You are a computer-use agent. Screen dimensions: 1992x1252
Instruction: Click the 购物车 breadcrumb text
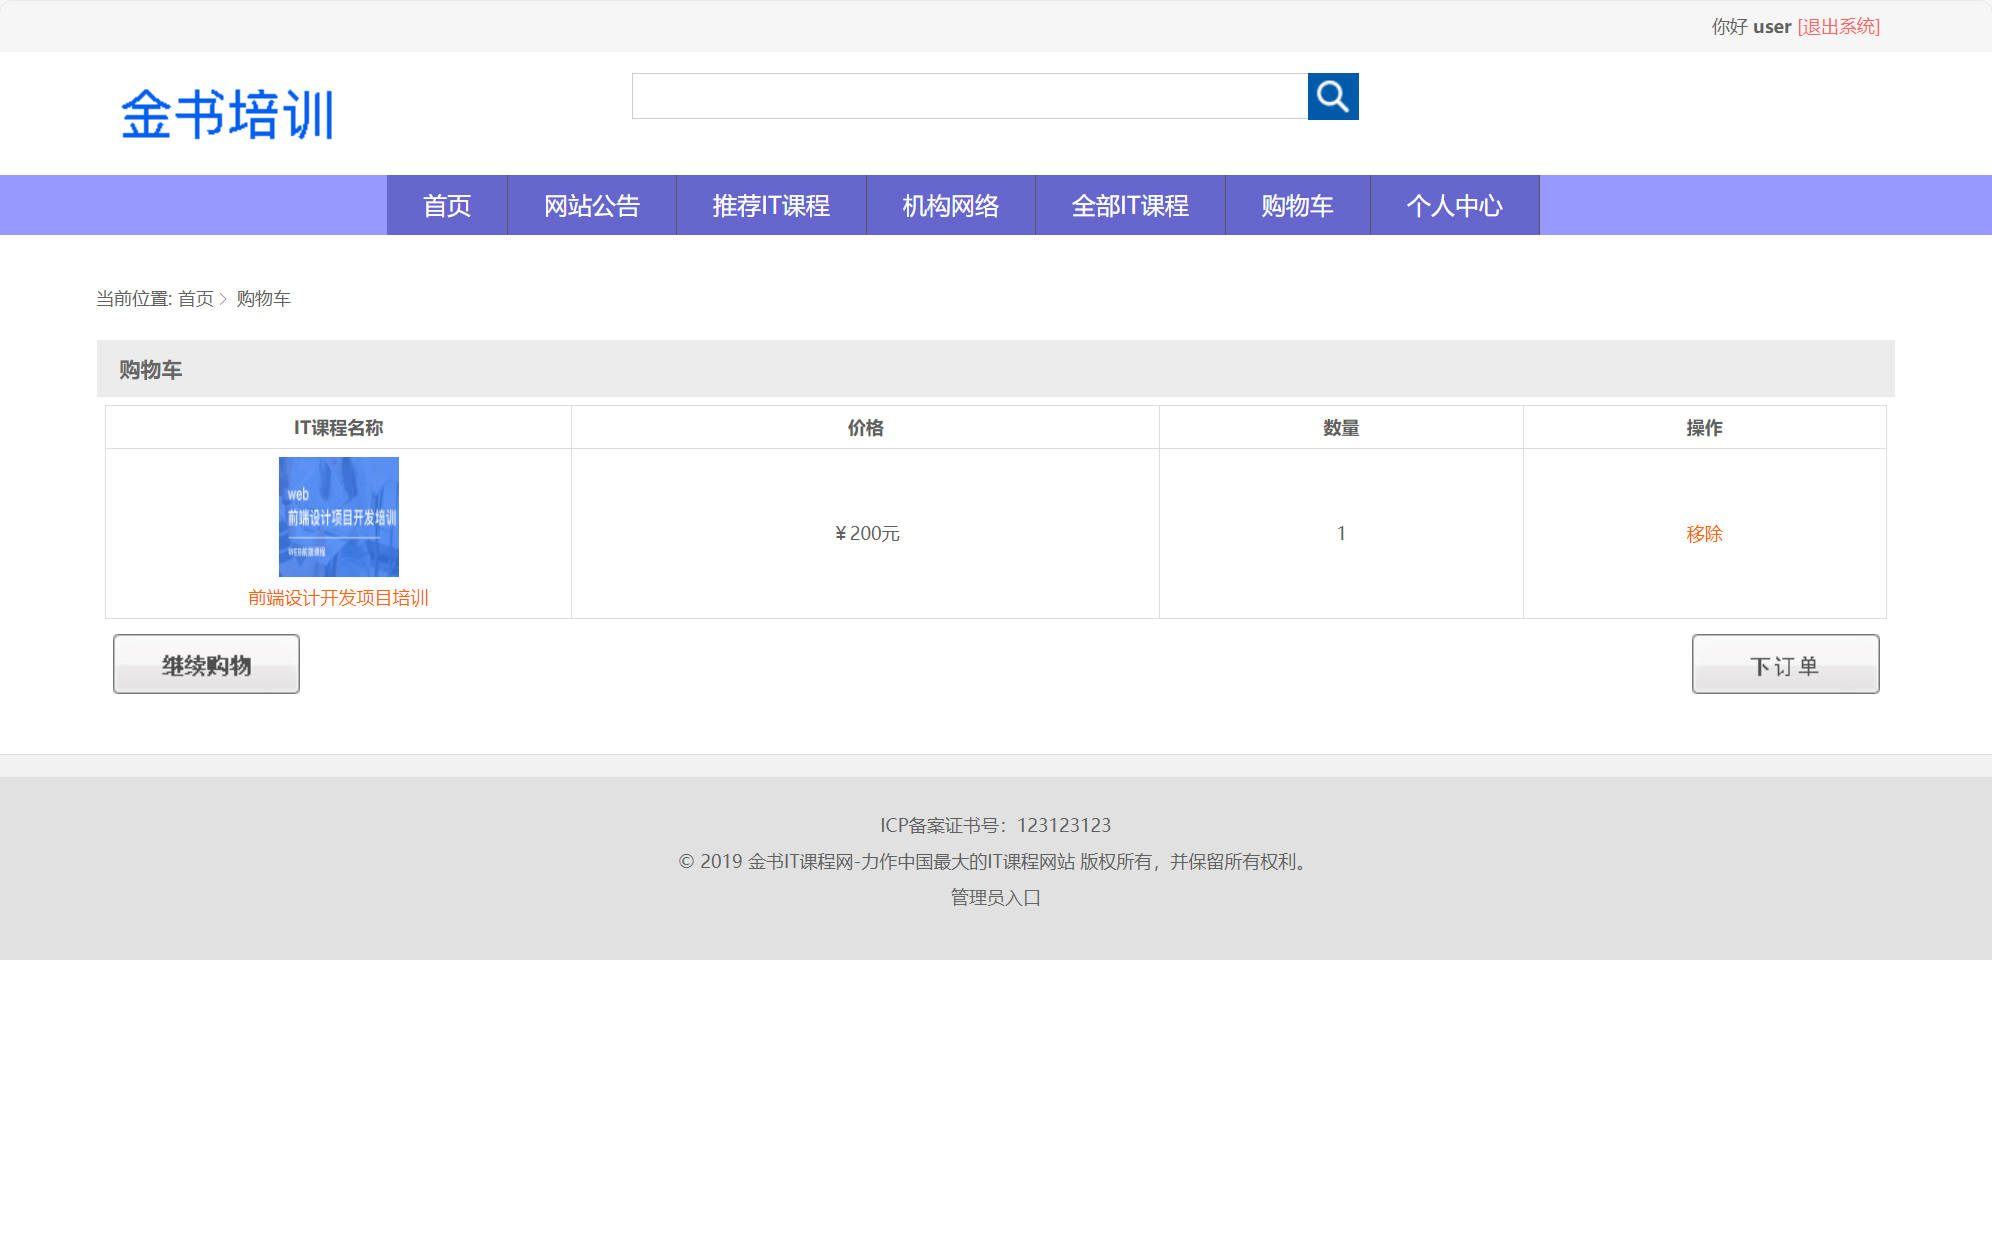coord(263,299)
